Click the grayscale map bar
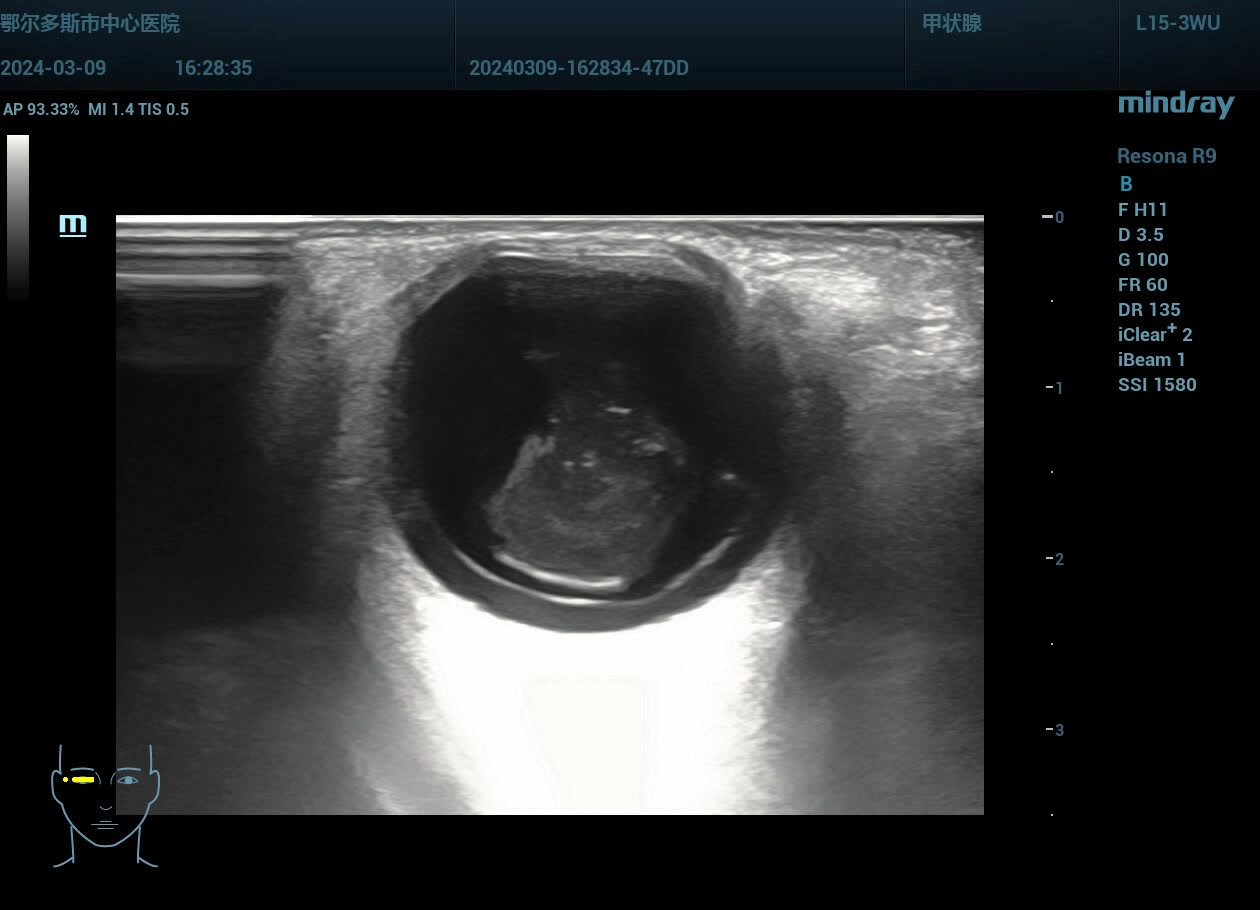 [18, 217]
